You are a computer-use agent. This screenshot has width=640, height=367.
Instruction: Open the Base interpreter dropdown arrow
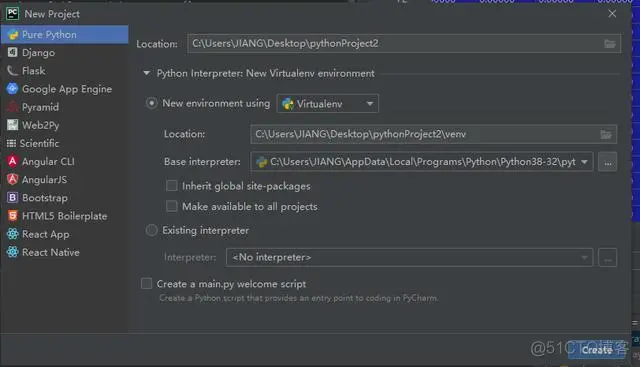coord(584,162)
